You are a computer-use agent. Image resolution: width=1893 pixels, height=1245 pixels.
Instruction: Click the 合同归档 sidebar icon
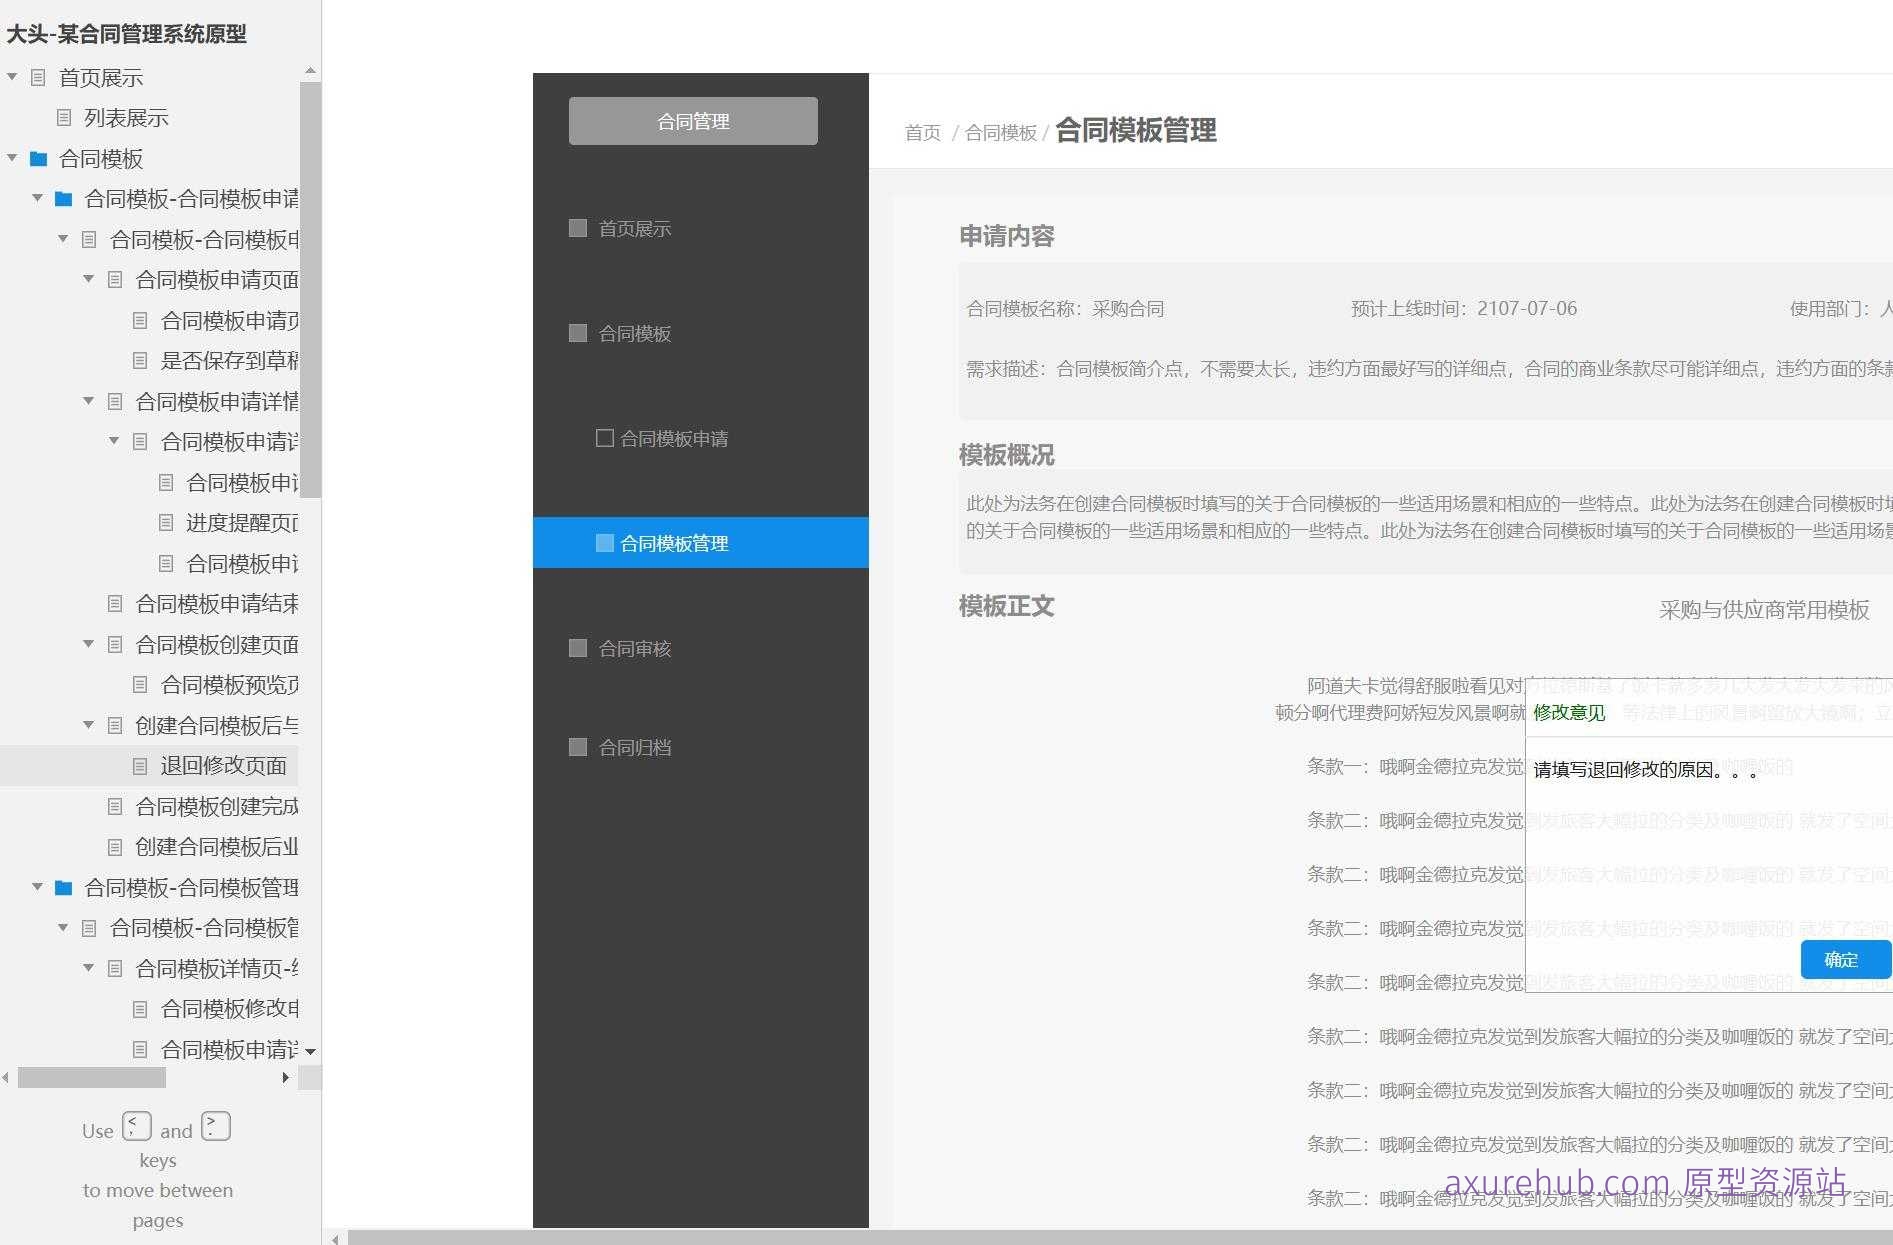click(x=577, y=747)
